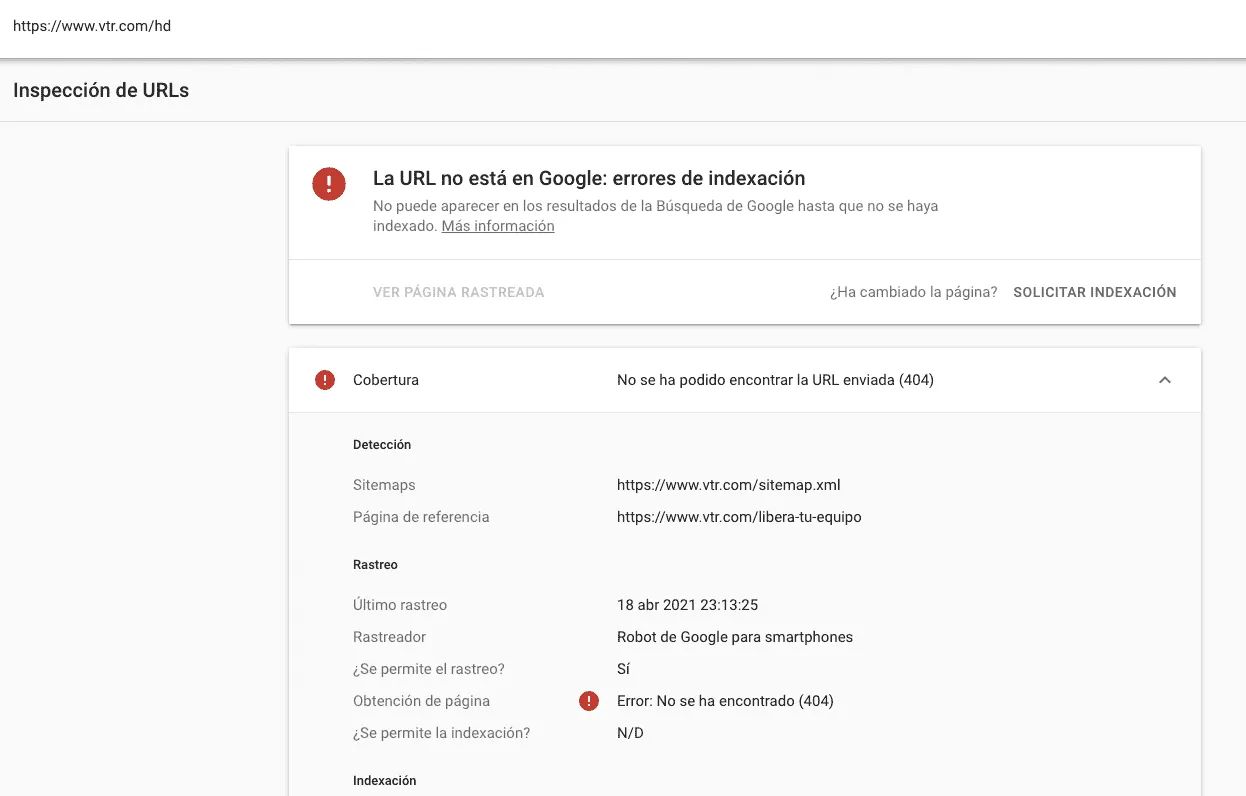The image size is (1246, 796).
Task: Click the error icon next to Obtención de página
Action: [x=589, y=701]
